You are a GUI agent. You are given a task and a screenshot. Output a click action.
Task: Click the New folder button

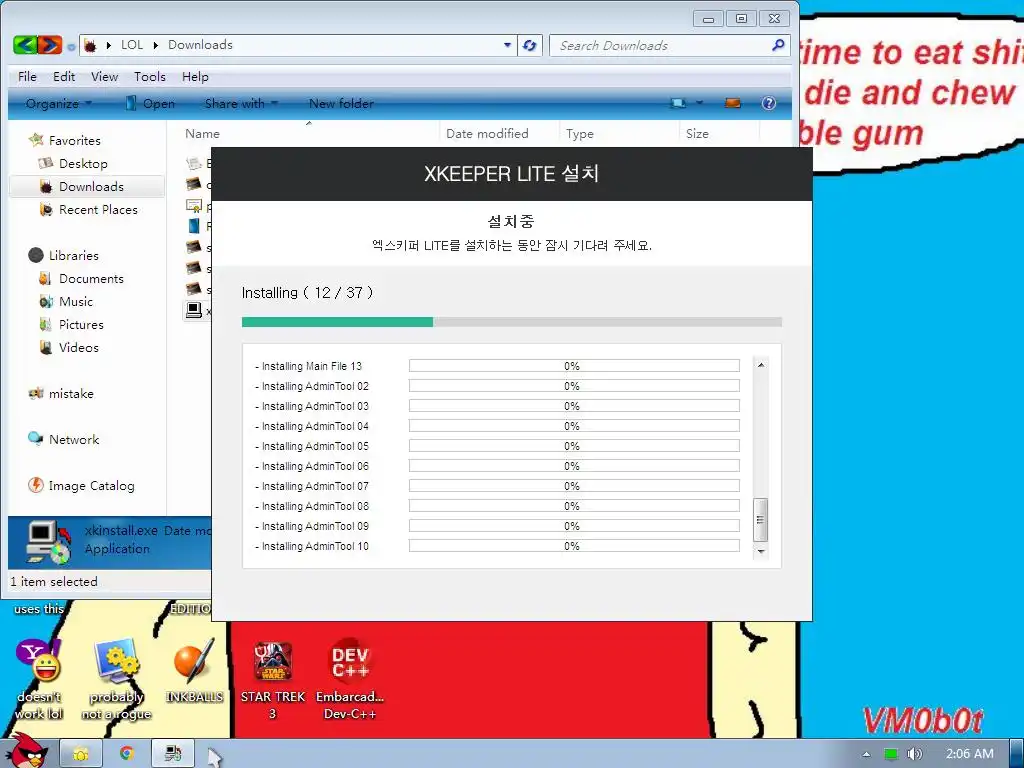[x=341, y=103]
